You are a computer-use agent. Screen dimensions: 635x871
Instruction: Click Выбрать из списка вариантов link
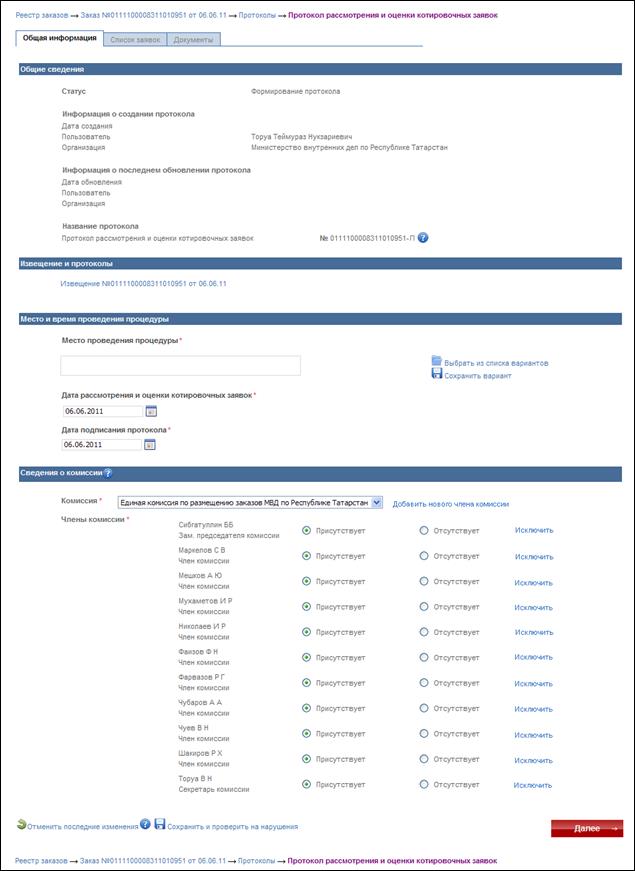pyautogui.click(x=496, y=363)
